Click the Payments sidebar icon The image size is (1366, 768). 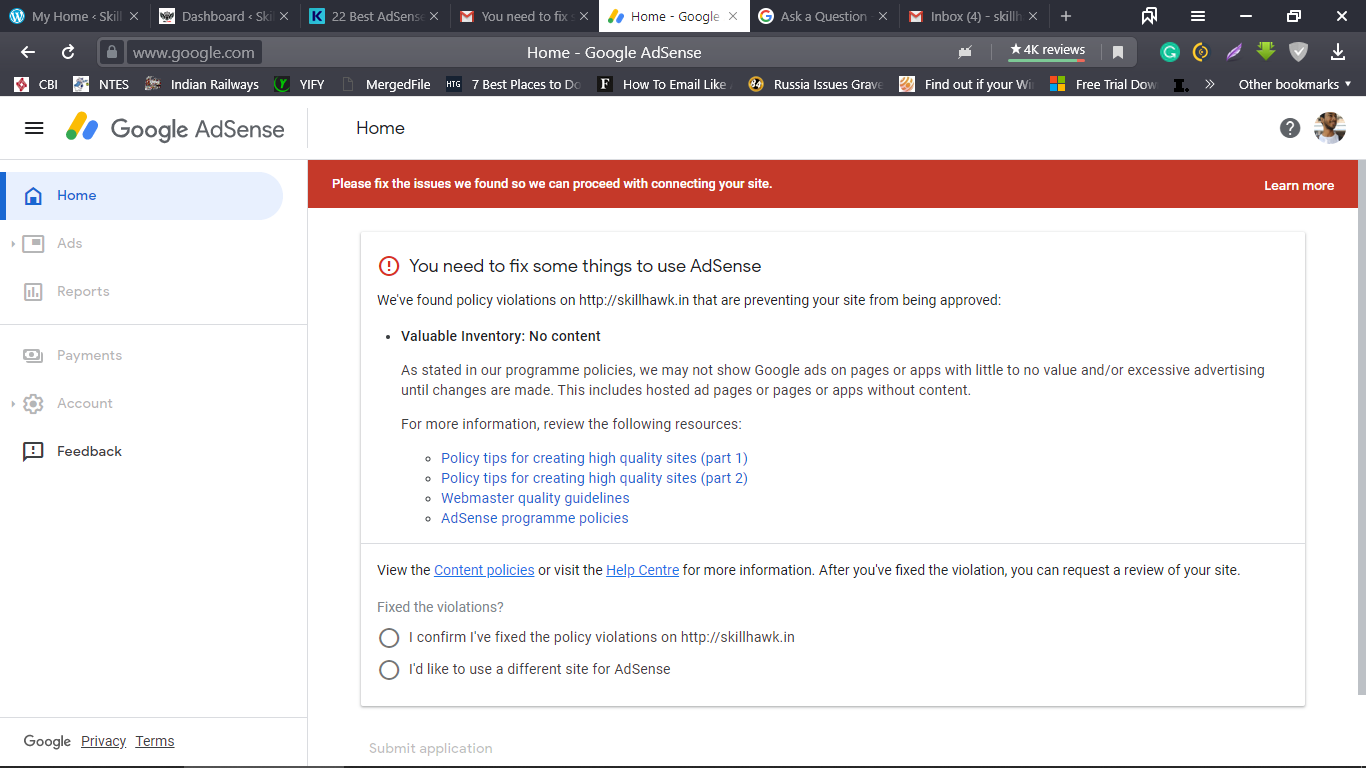pyautogui.click(x=33, y=355)
